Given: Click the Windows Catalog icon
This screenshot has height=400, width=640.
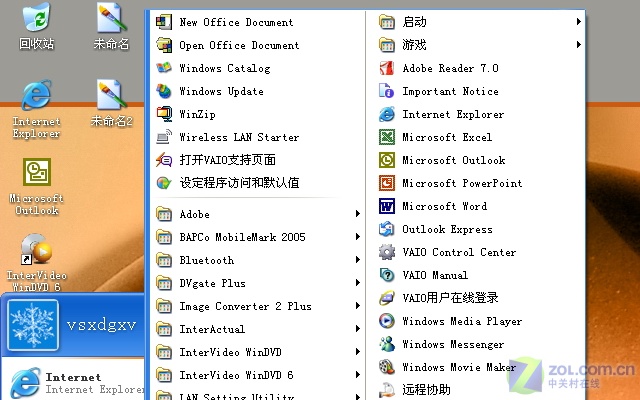Looking at the screenshot, I should 164,68.
